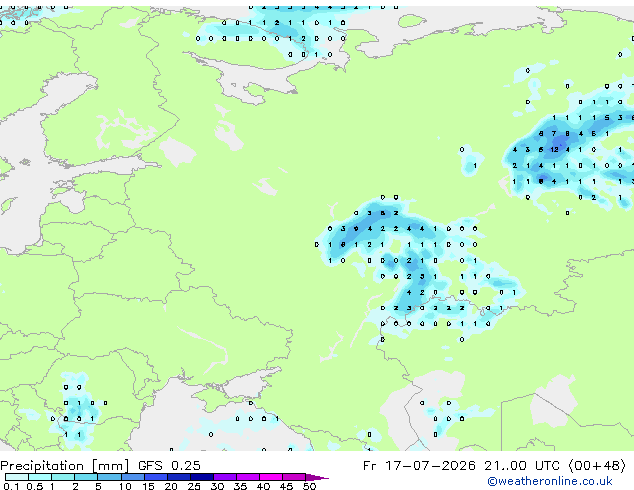The height and width of the screenshot is (490, 634).
Task: Open the weatheronline.co.uk link
Action: tap(550, 481)
